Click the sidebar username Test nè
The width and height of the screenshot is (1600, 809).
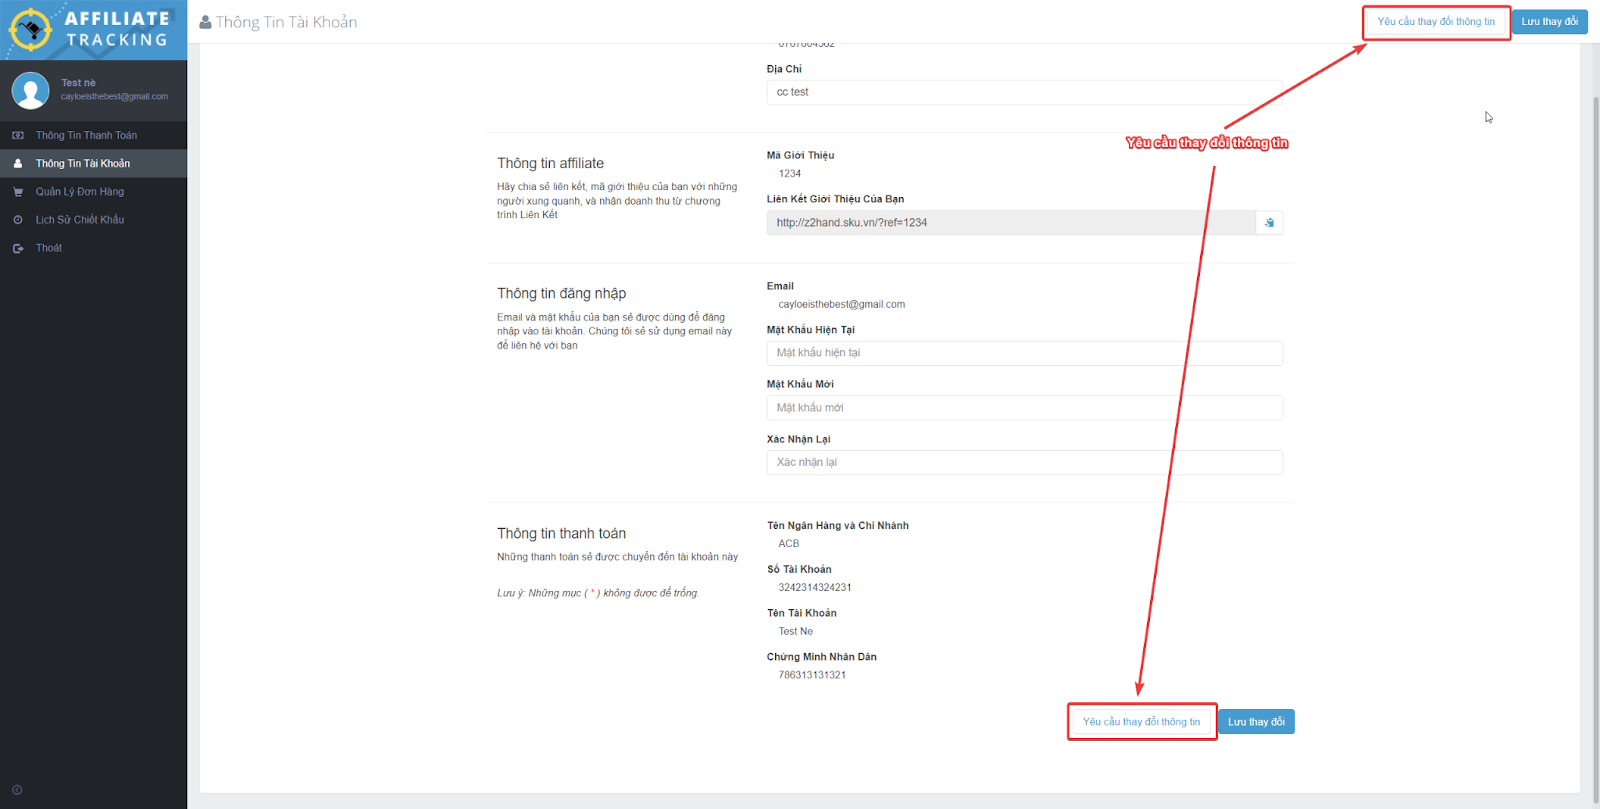click(x=78, y=83)
